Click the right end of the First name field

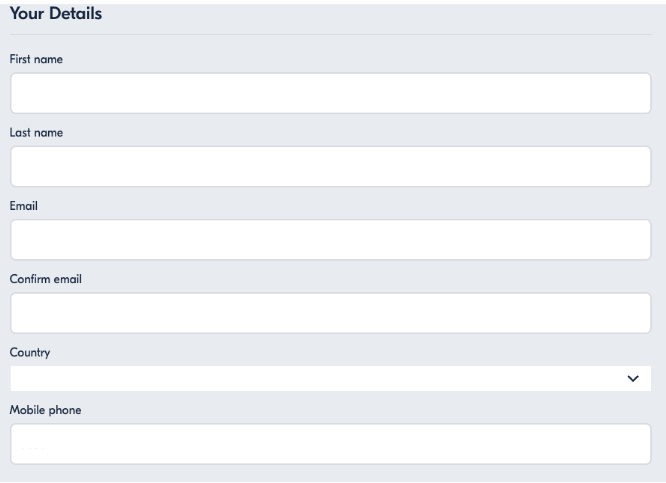[x=637, y=93]
